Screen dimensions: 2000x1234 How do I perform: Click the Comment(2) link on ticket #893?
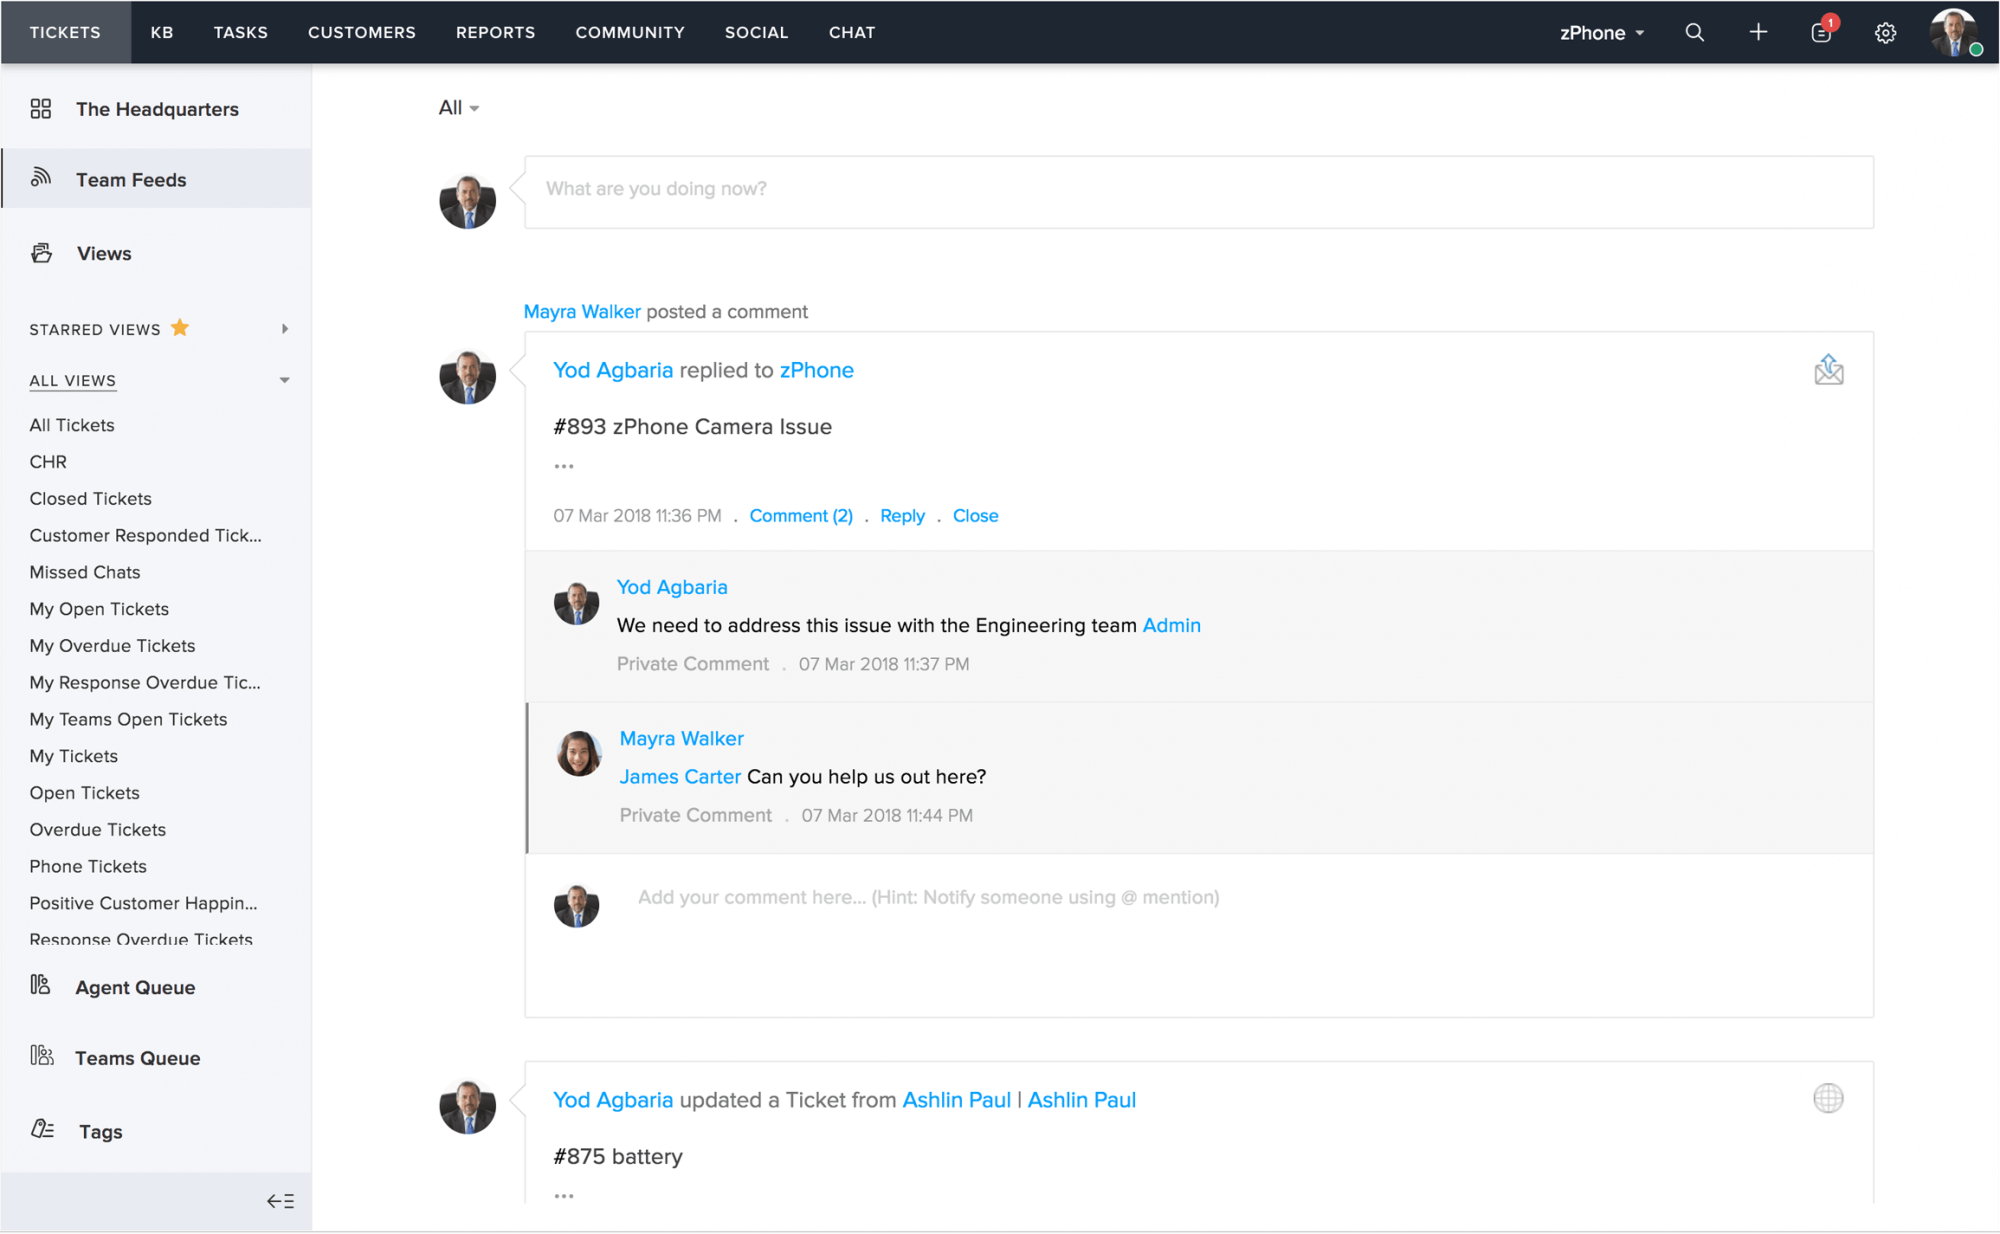click(x=801, y=516)
